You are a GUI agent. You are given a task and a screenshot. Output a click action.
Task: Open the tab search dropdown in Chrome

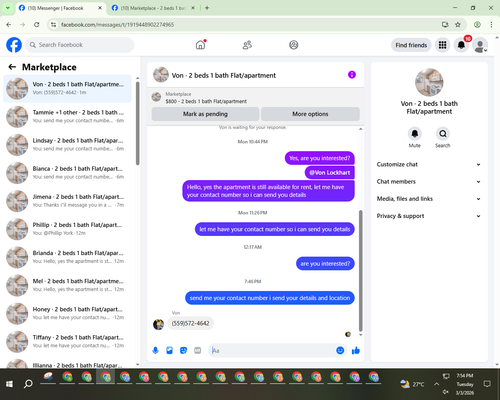(7, 8)
